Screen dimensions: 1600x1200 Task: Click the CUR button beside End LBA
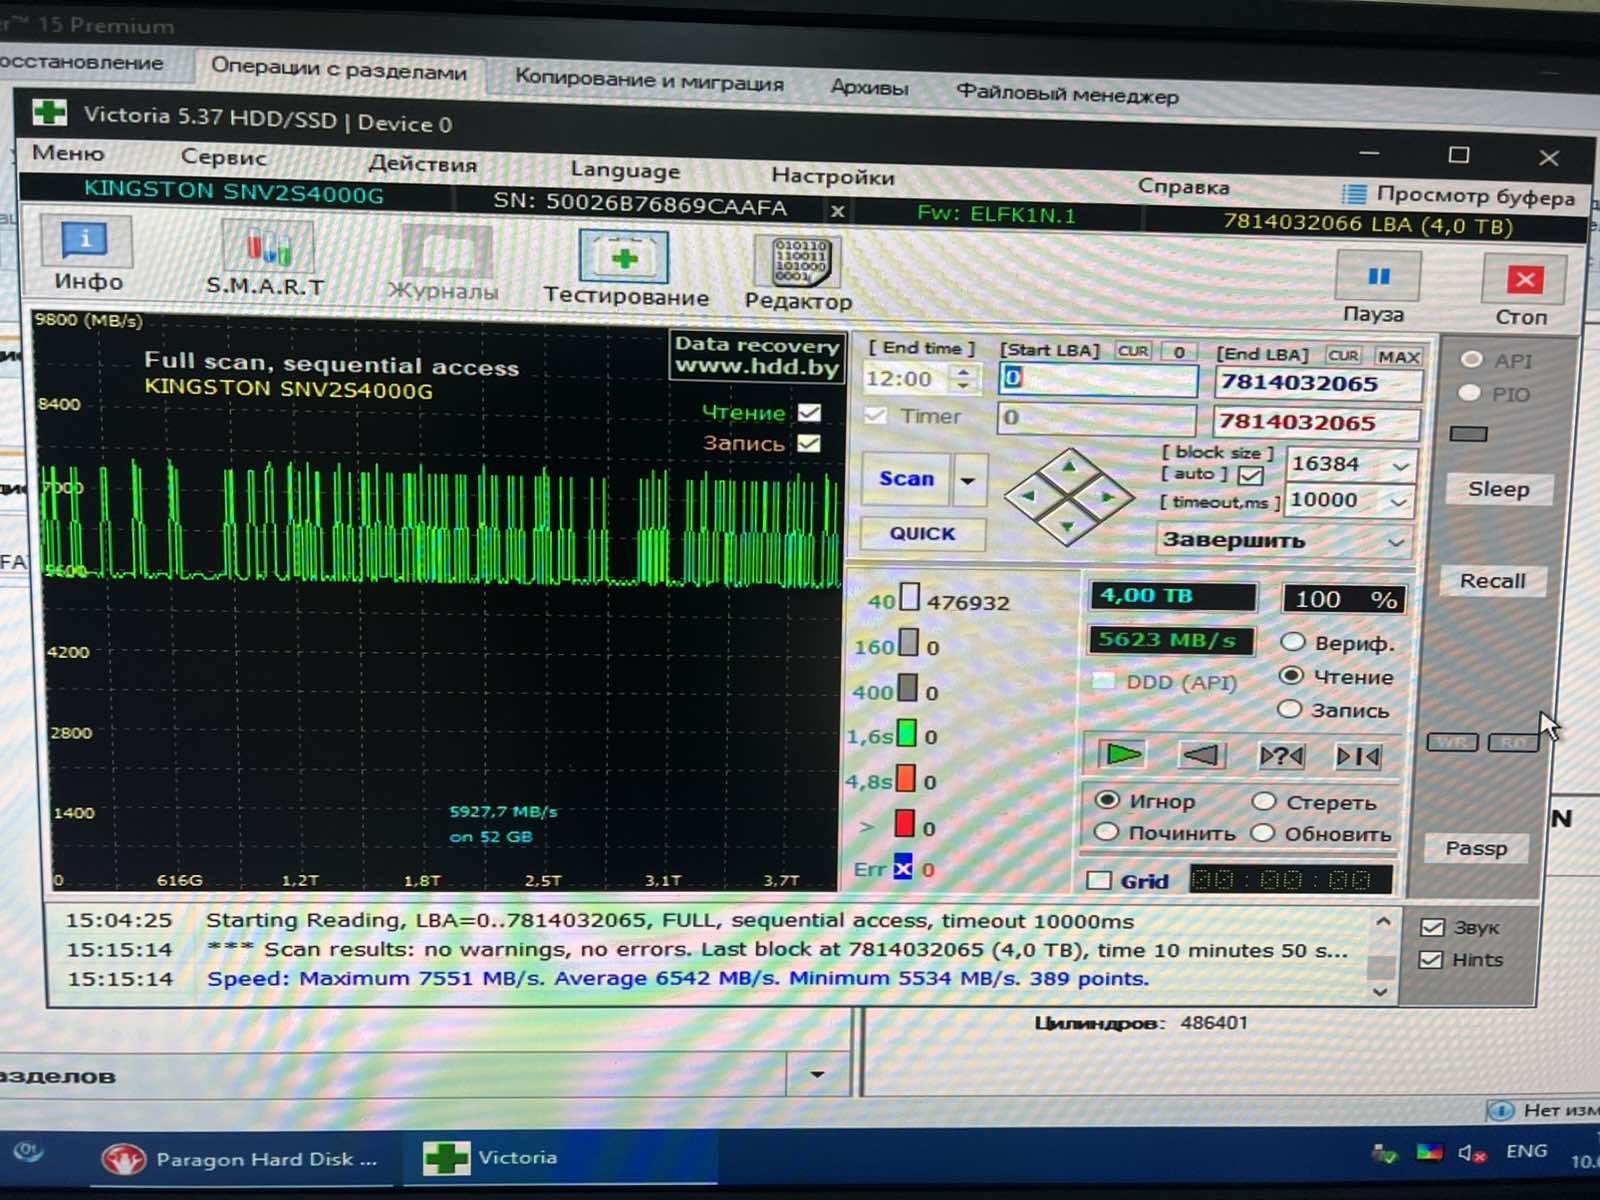pos(1343,355)
